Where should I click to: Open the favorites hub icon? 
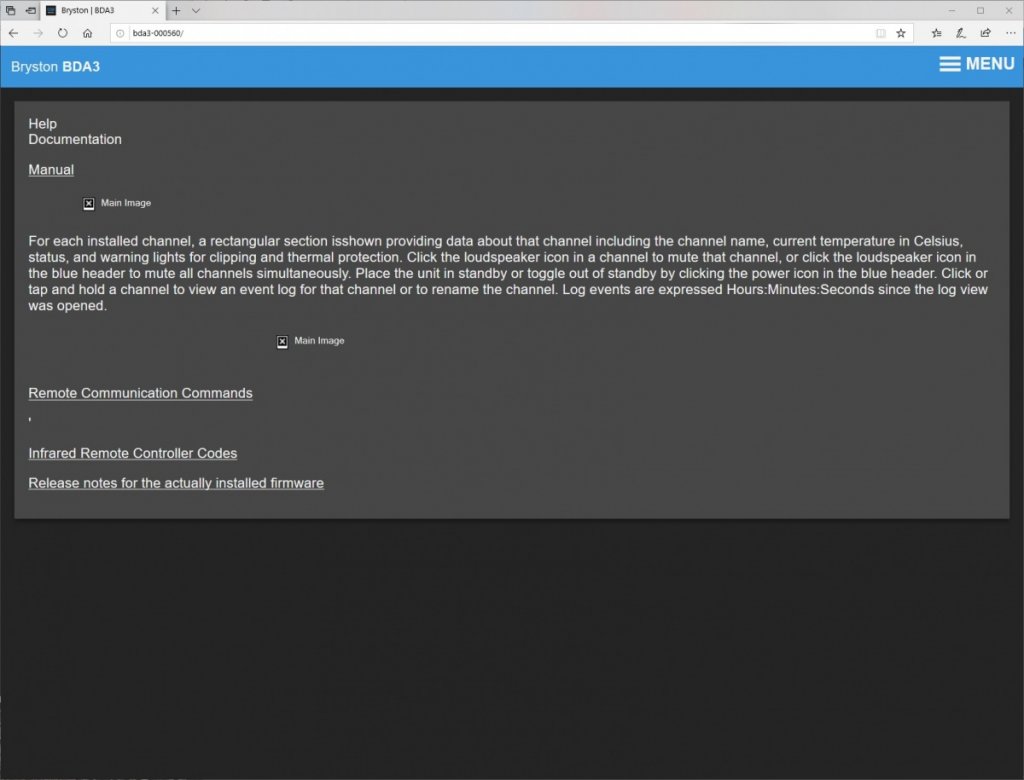tap(936, 33)
